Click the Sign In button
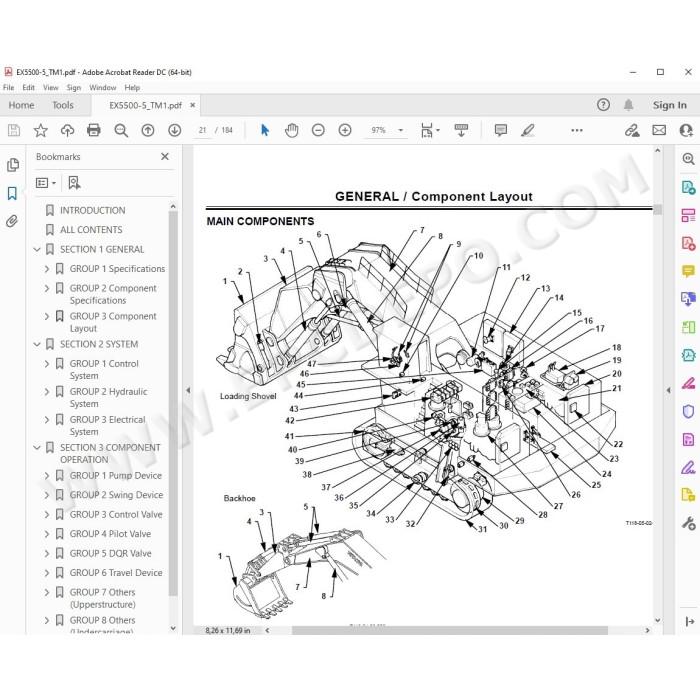 [670, 105]
